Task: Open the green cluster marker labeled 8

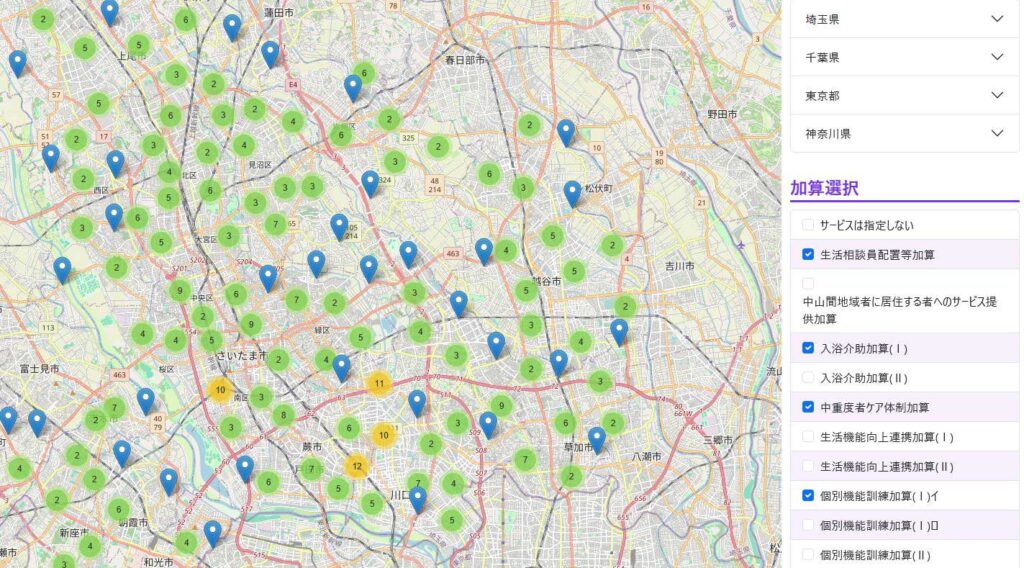Action: (x=284, y=416)
